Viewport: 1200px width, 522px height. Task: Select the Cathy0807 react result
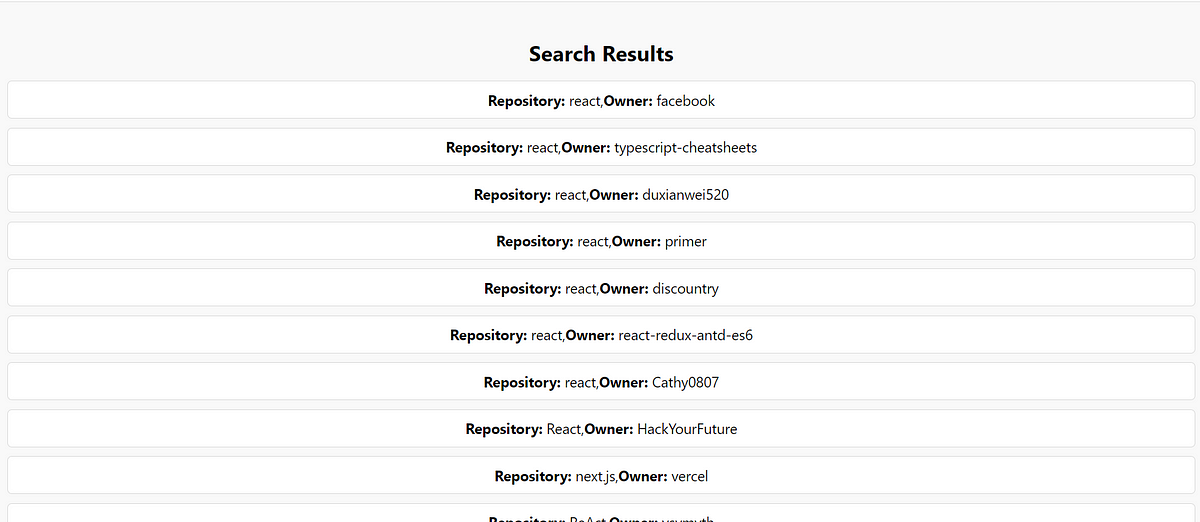(x=601, y=382)
